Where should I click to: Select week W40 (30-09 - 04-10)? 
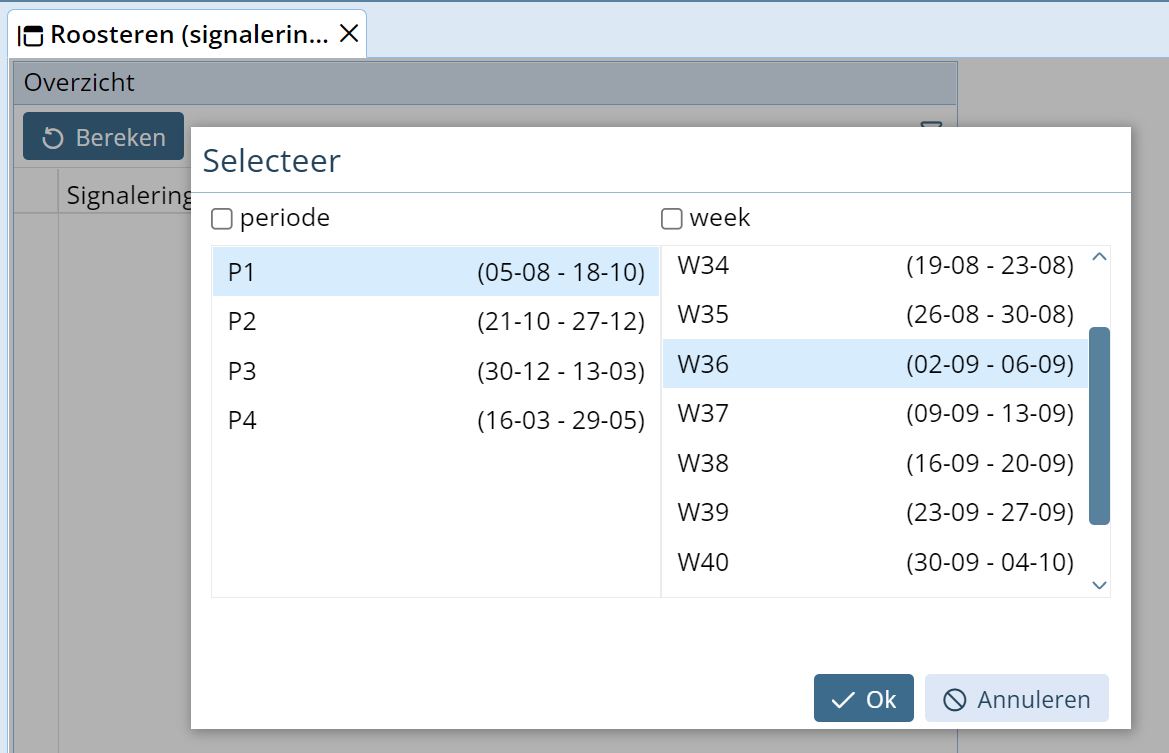875,562
